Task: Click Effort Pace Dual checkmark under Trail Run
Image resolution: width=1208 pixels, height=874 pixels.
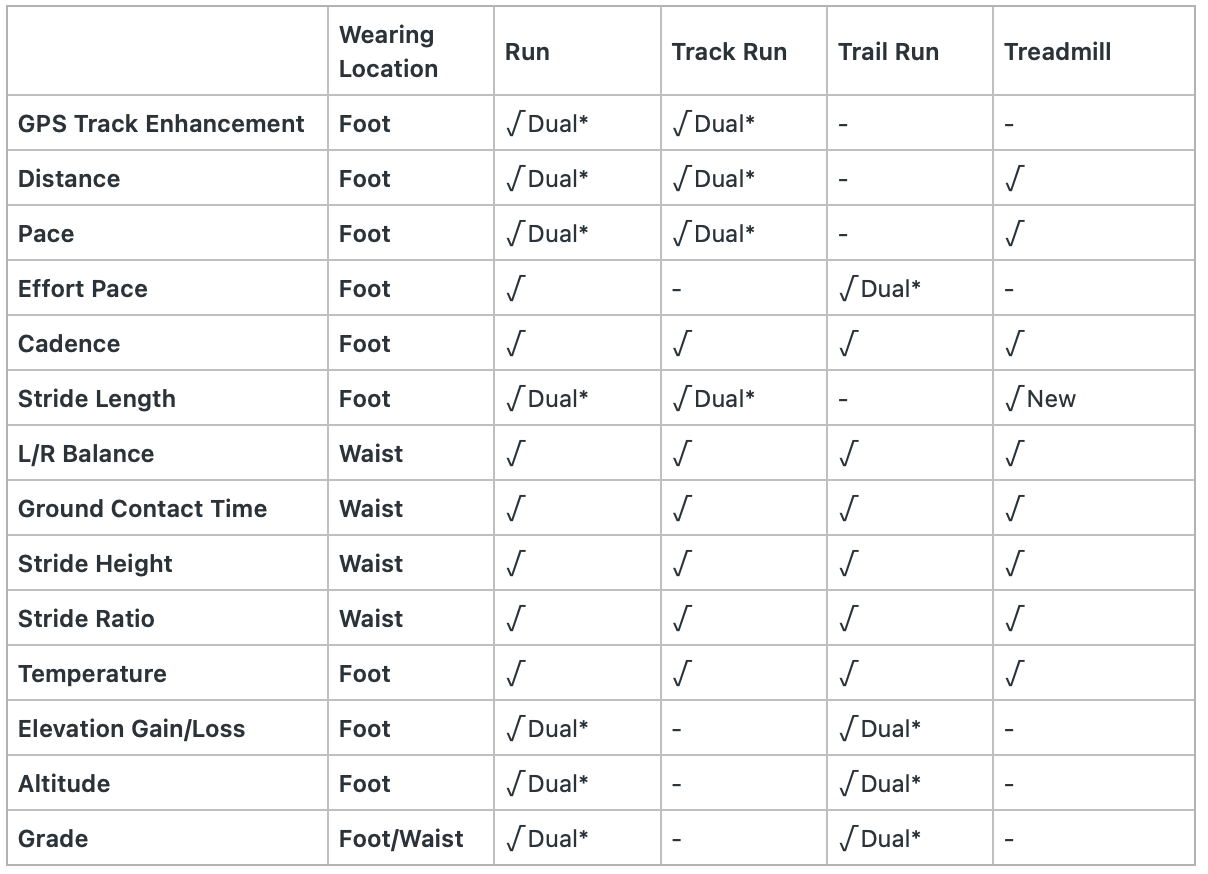Action: (x=880, y=289)
